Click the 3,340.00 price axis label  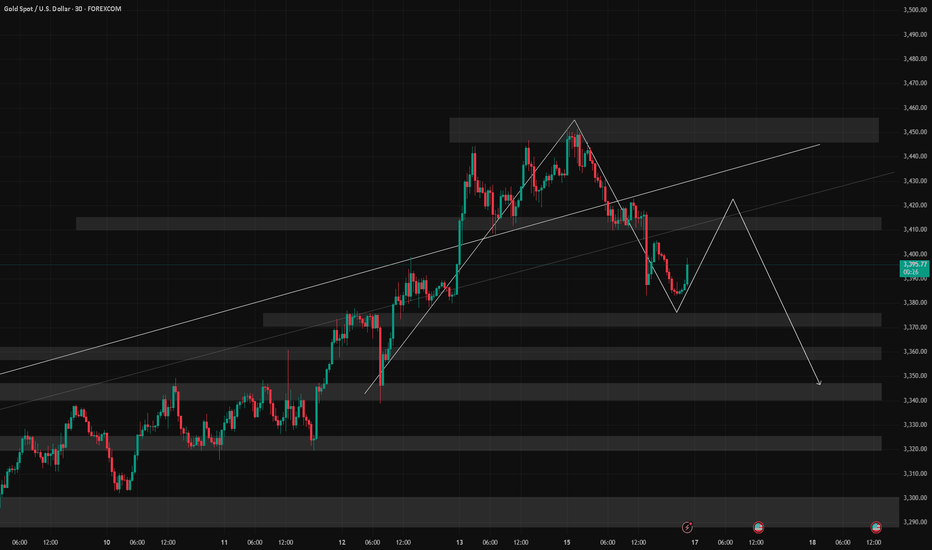pyautogui.click(x=915, y=400)
